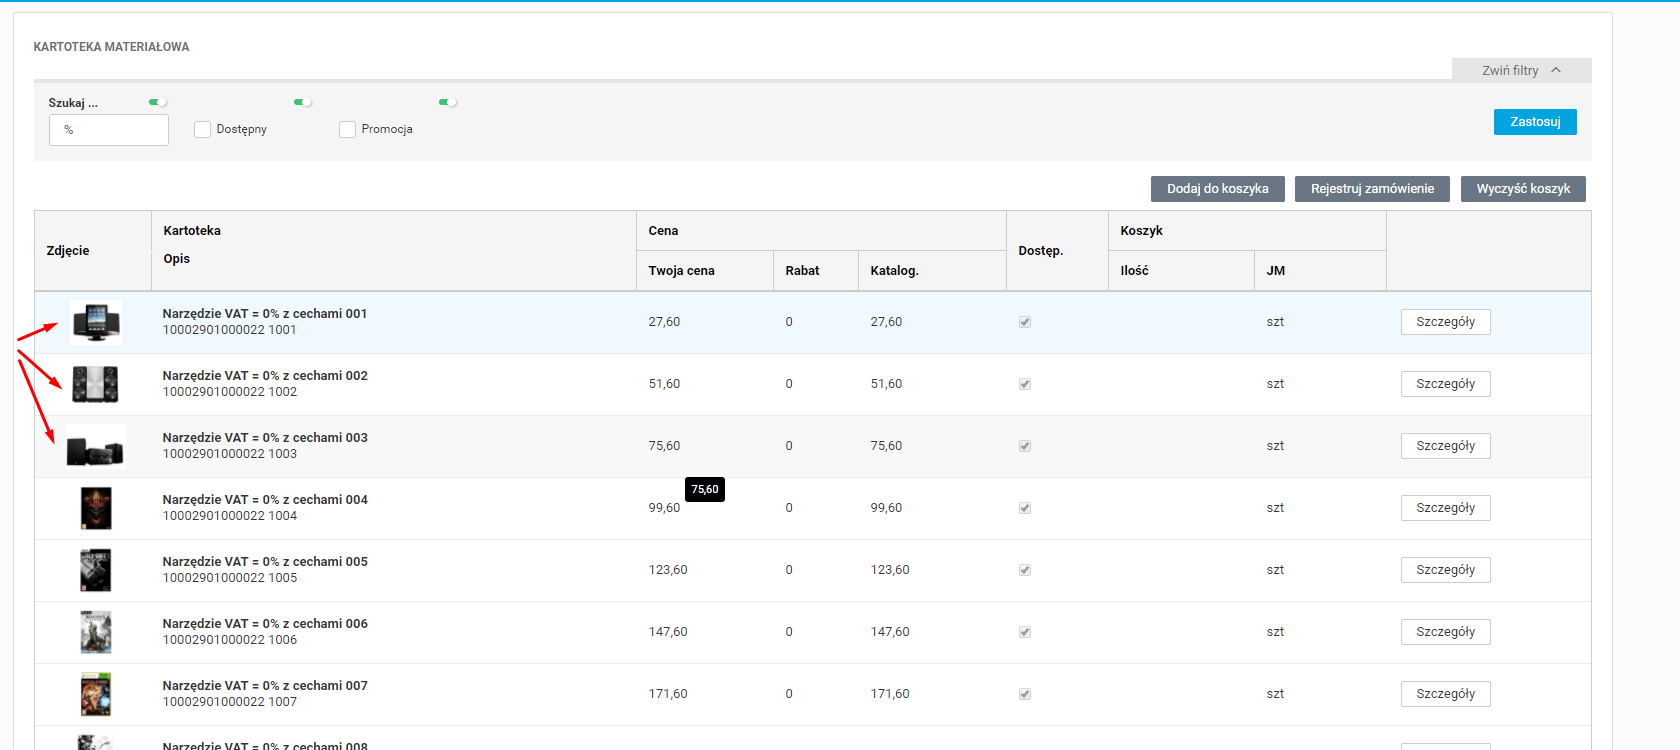The height and width of the screenshot is (750, 1680).
Task: Click availability checkbox for cechami 006 row
Action: pyautogui.click(x=1025, y=632)
